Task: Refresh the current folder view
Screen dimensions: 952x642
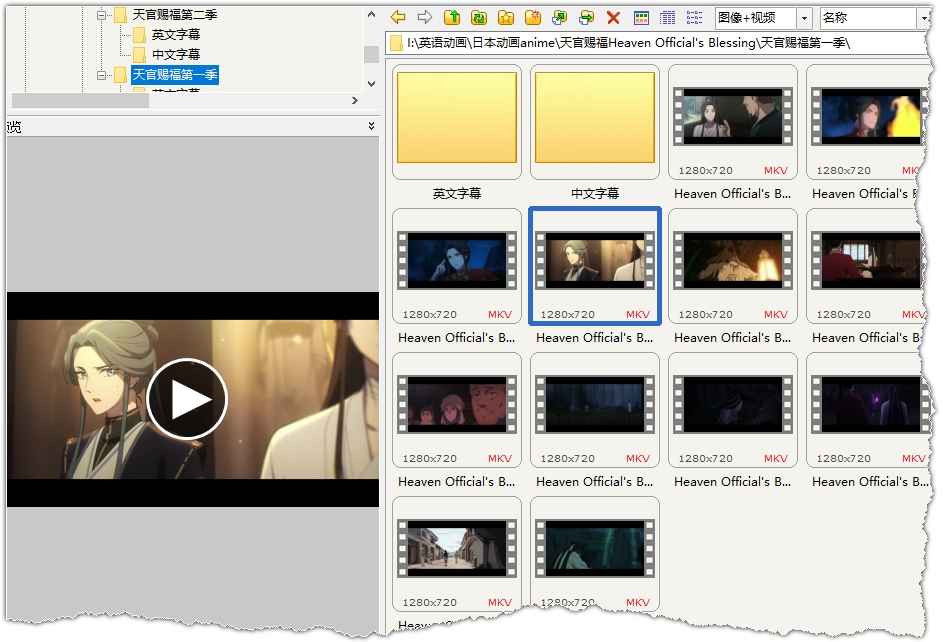Action: [479, 18]
